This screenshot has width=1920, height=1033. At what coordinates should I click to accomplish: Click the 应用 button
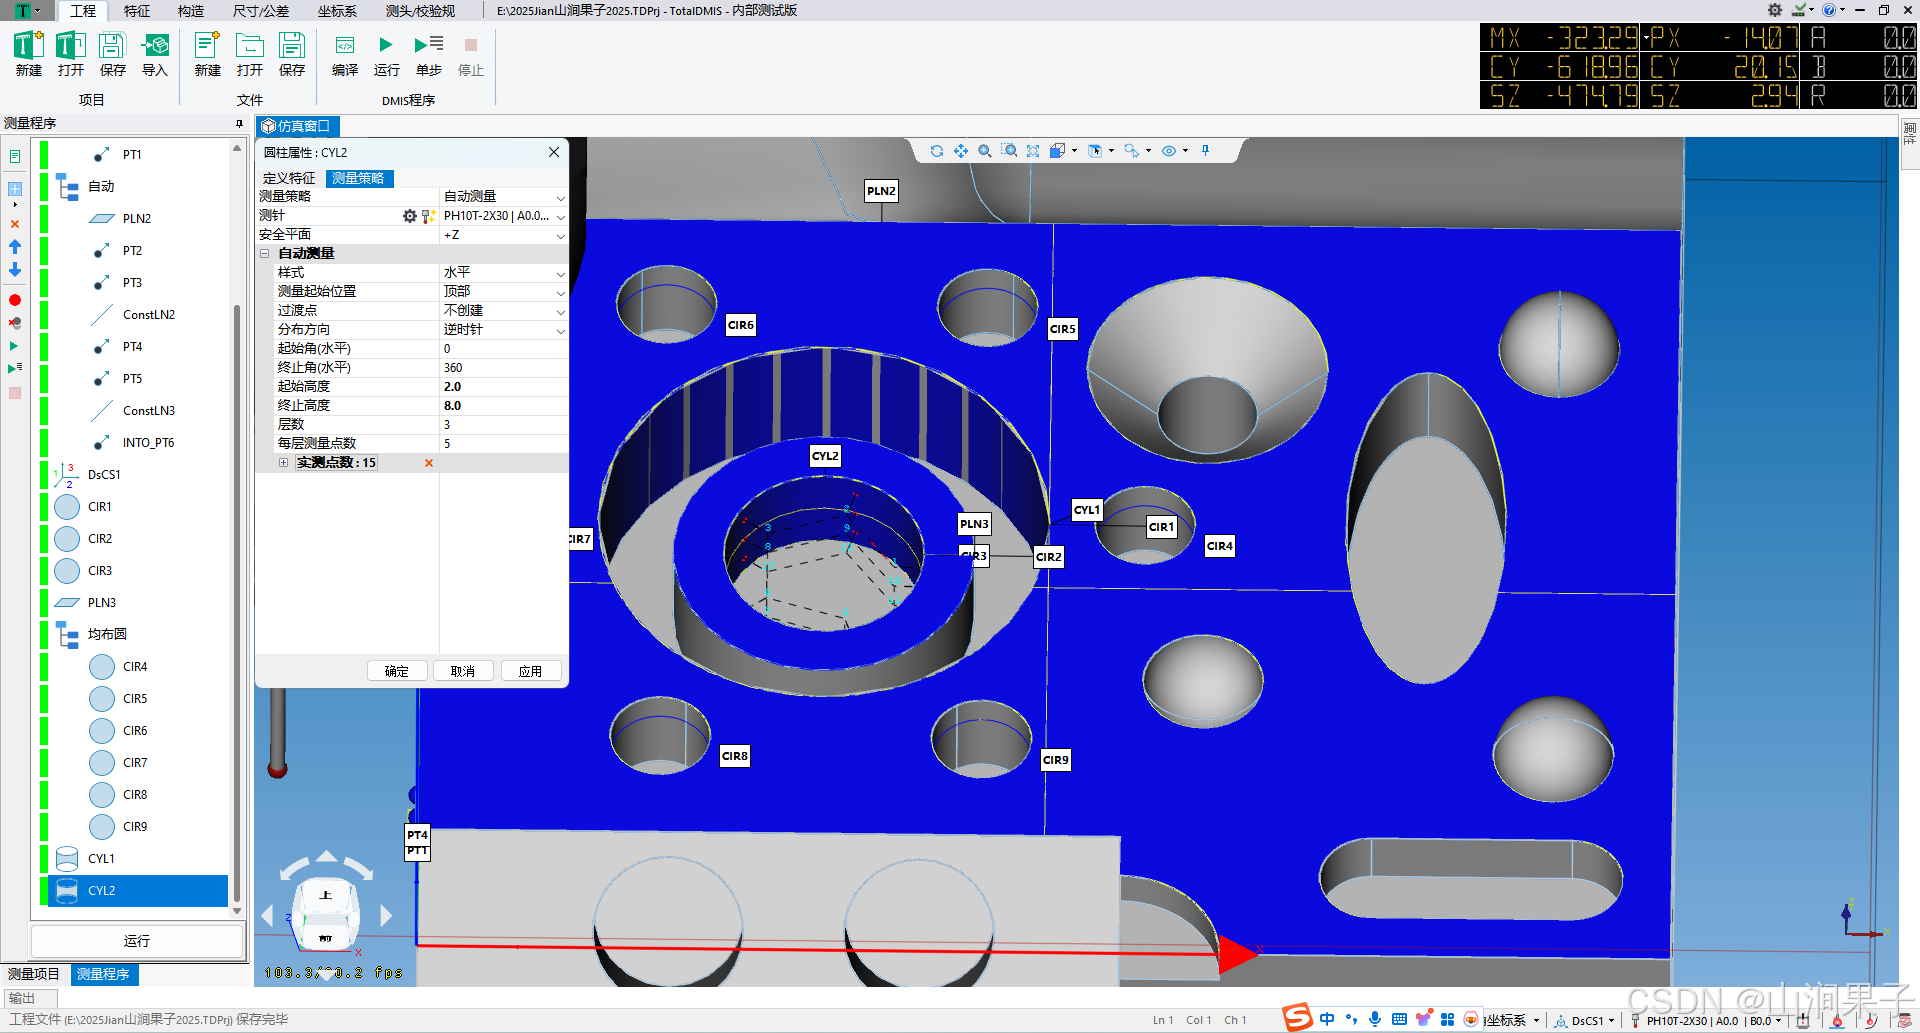[531, 671]
